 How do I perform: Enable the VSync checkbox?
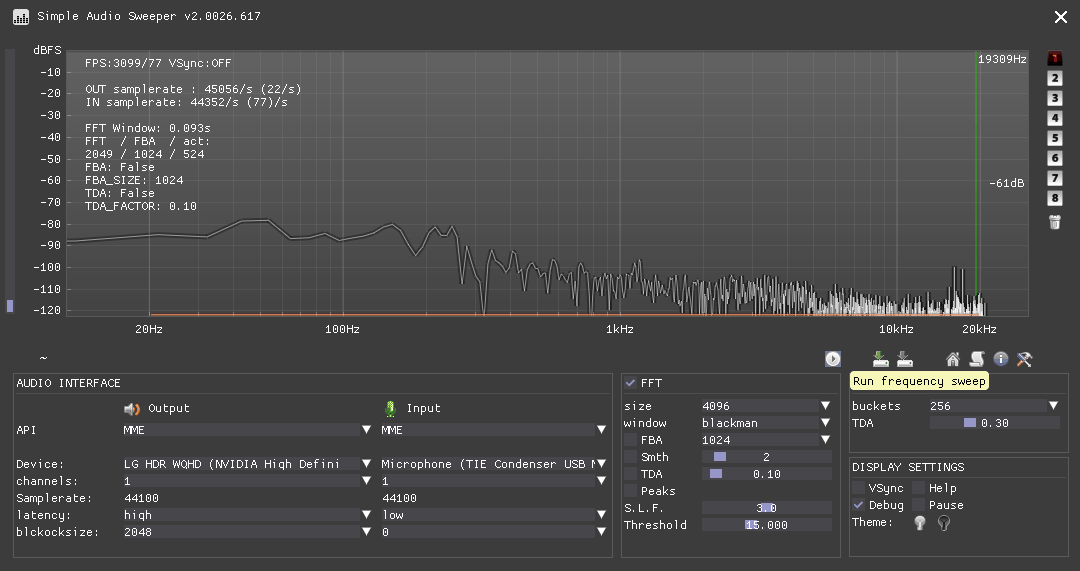[x=859, y=488]
